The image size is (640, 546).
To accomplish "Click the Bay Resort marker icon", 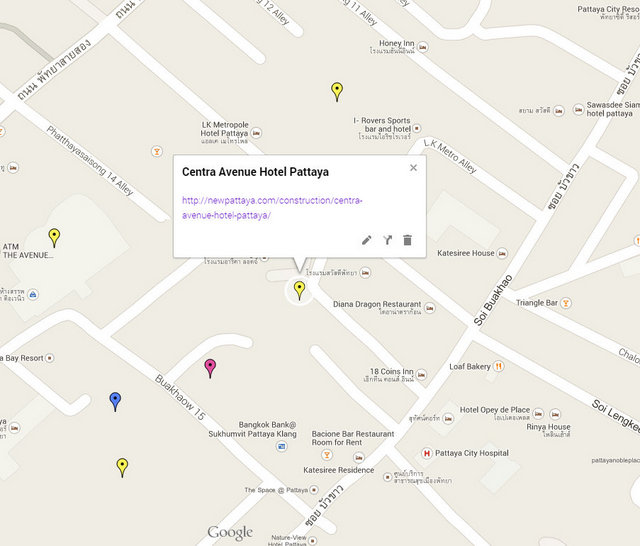I will pos(49,358).
